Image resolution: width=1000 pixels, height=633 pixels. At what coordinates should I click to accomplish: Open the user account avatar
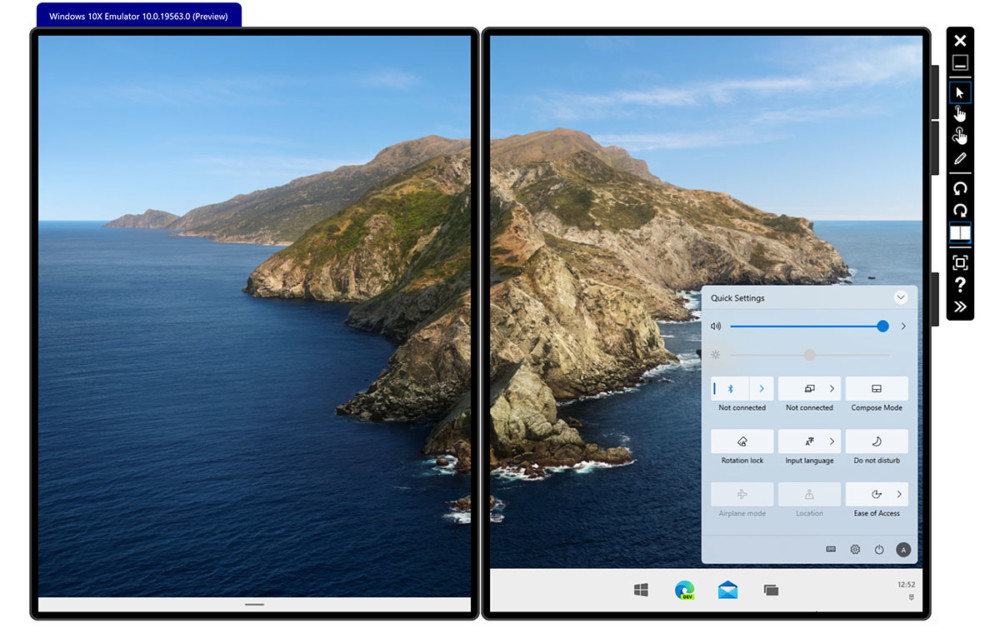tap(903, 549)
